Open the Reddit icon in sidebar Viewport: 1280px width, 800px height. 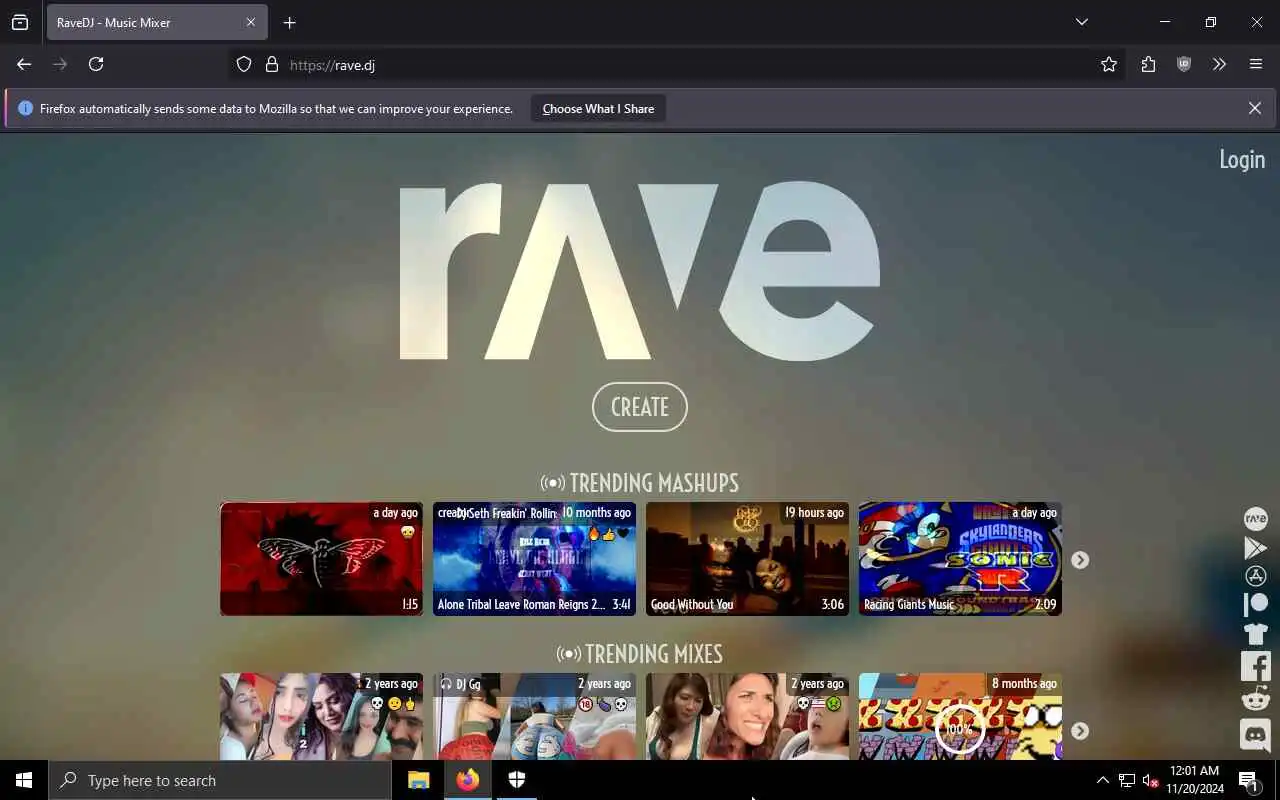click(1255, 699)
